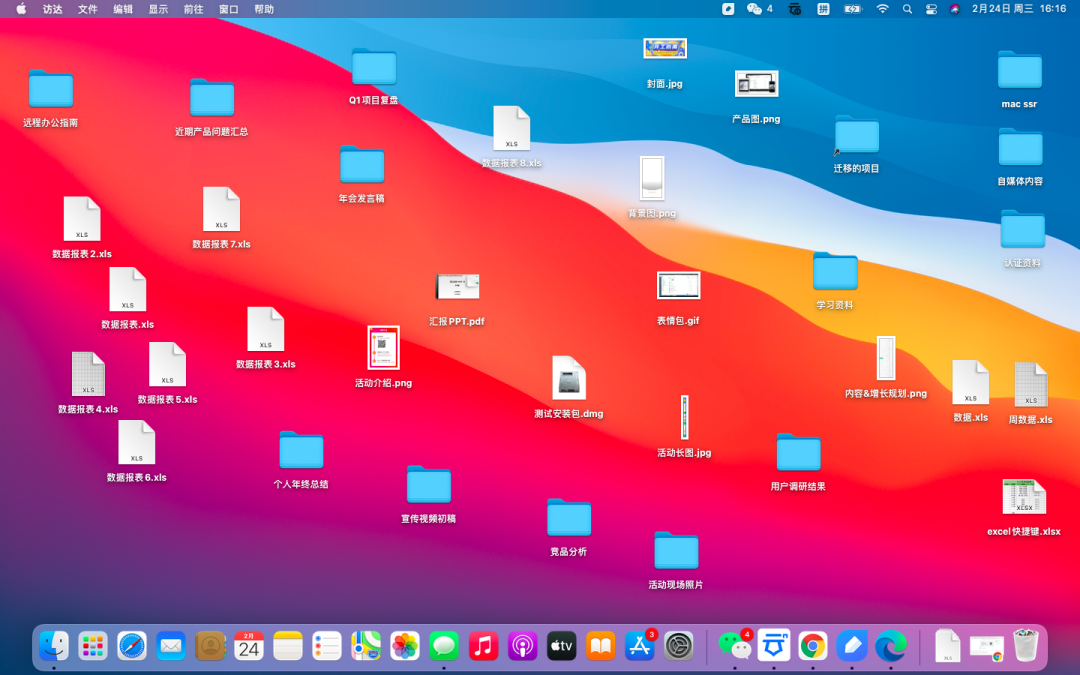Open the Mail app in Dock
This screenshot has height=675, width=1080.
[x=171, y=646]
